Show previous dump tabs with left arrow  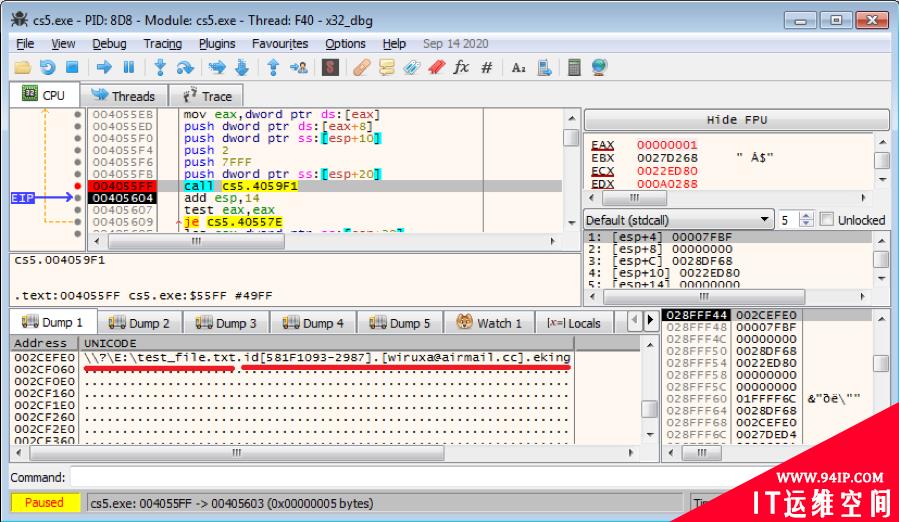635,321
